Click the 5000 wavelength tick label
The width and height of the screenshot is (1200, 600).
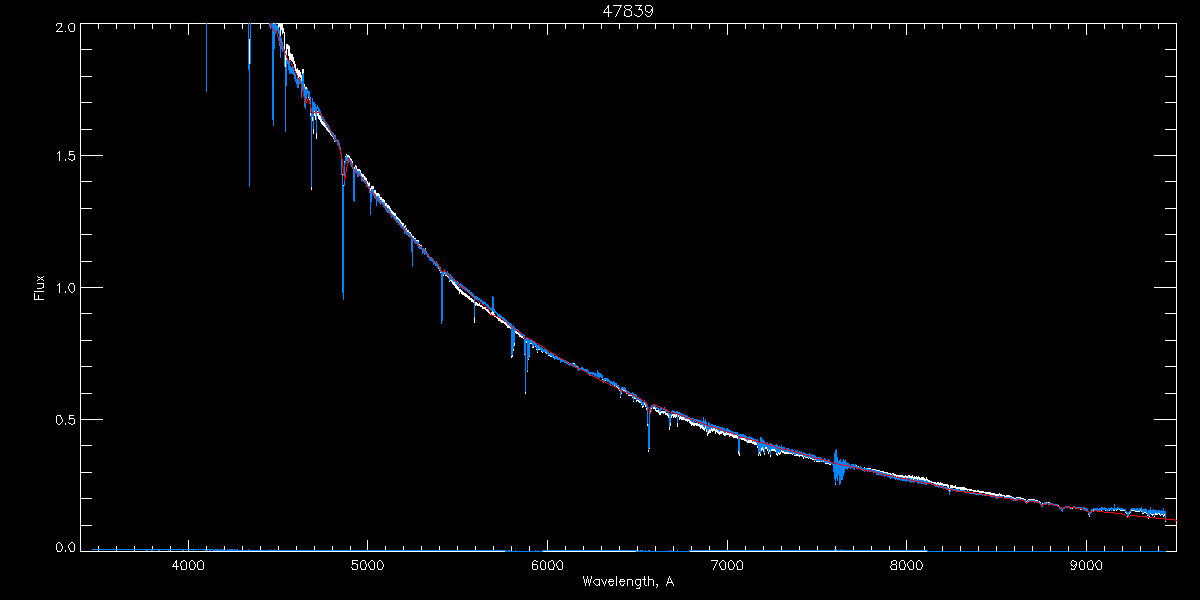(x=368, y=565)
